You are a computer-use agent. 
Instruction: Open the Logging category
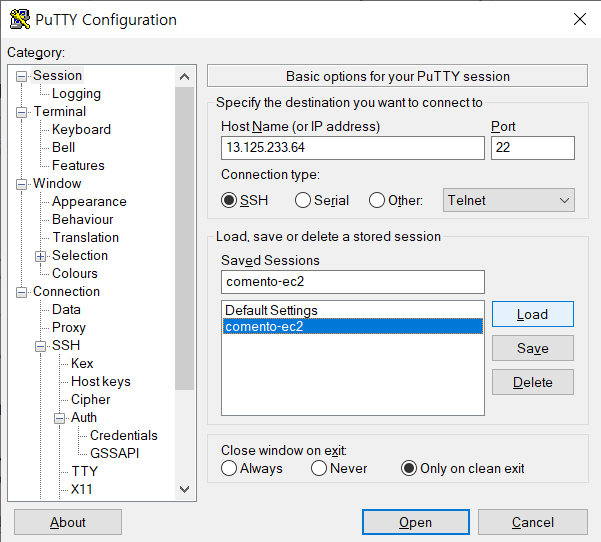point(76,94)
